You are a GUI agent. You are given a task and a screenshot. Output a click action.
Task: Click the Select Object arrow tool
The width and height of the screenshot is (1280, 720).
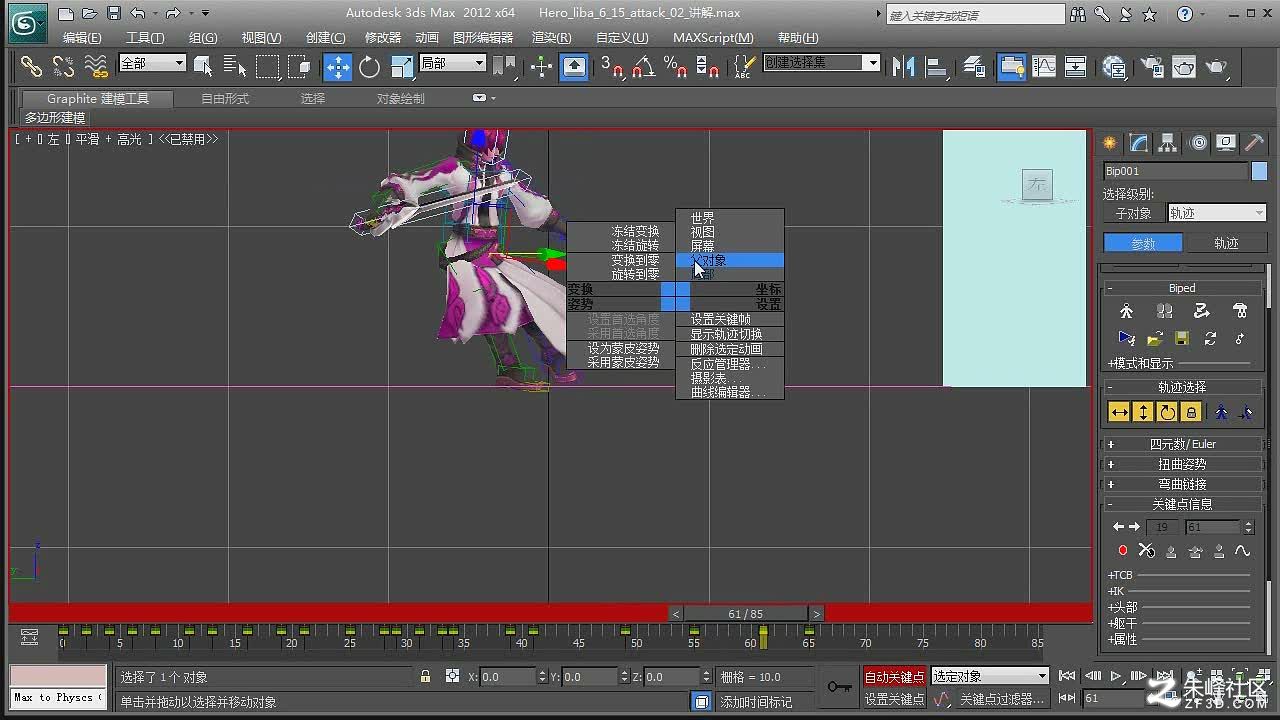click(203, 66)
